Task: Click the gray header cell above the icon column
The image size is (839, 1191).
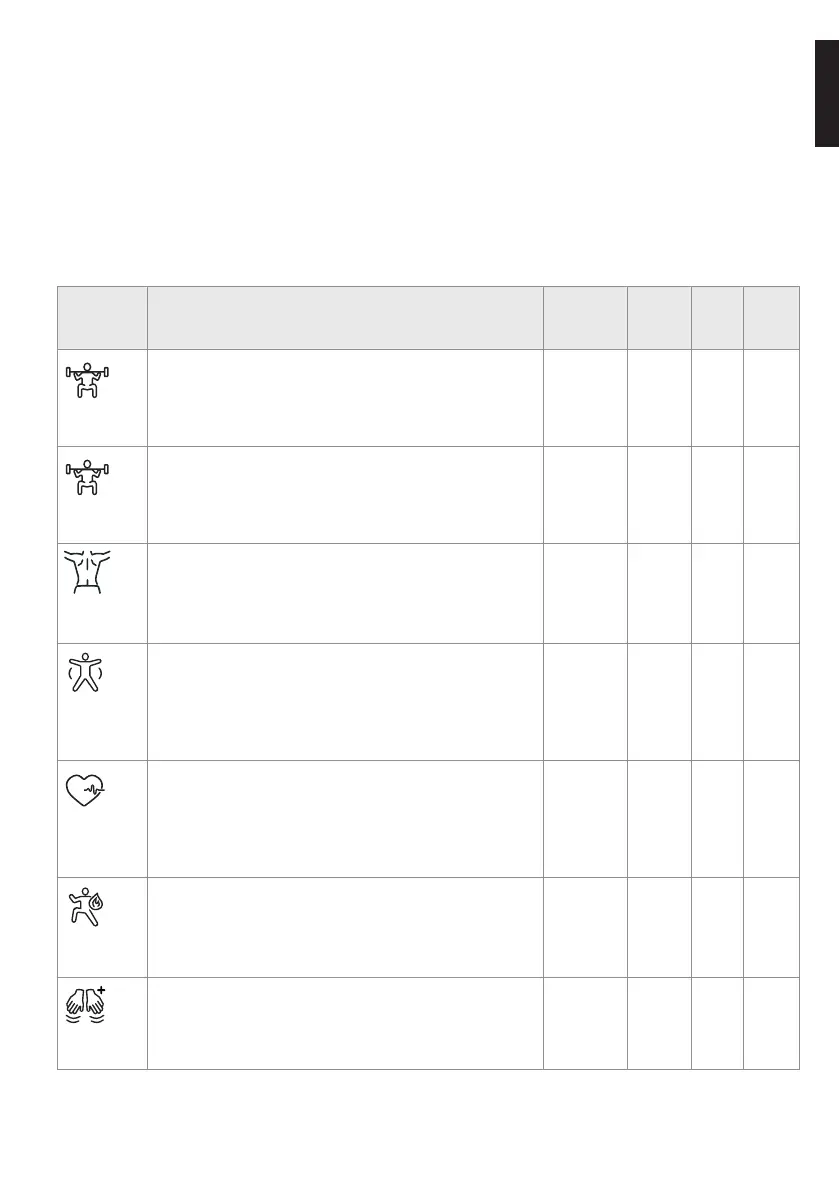Action: [102, 317]
